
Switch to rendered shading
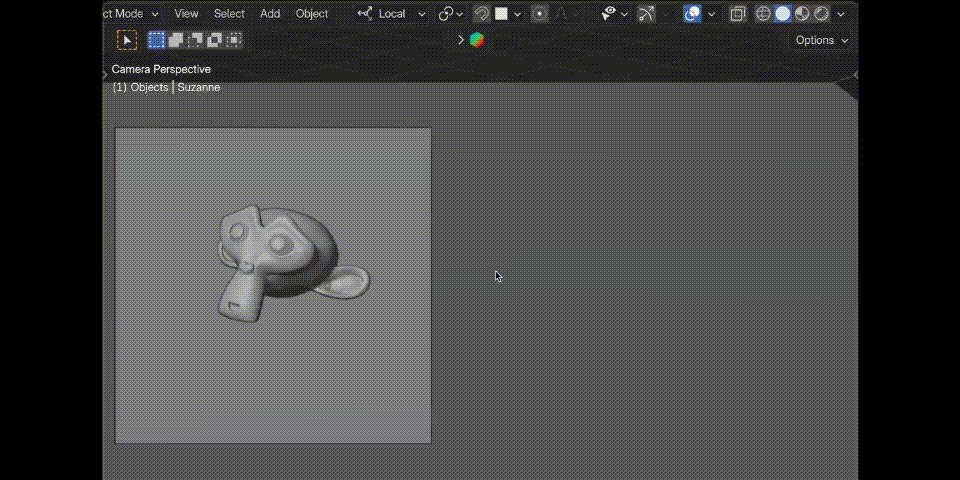pyautogui.click(x=822, y=13)
